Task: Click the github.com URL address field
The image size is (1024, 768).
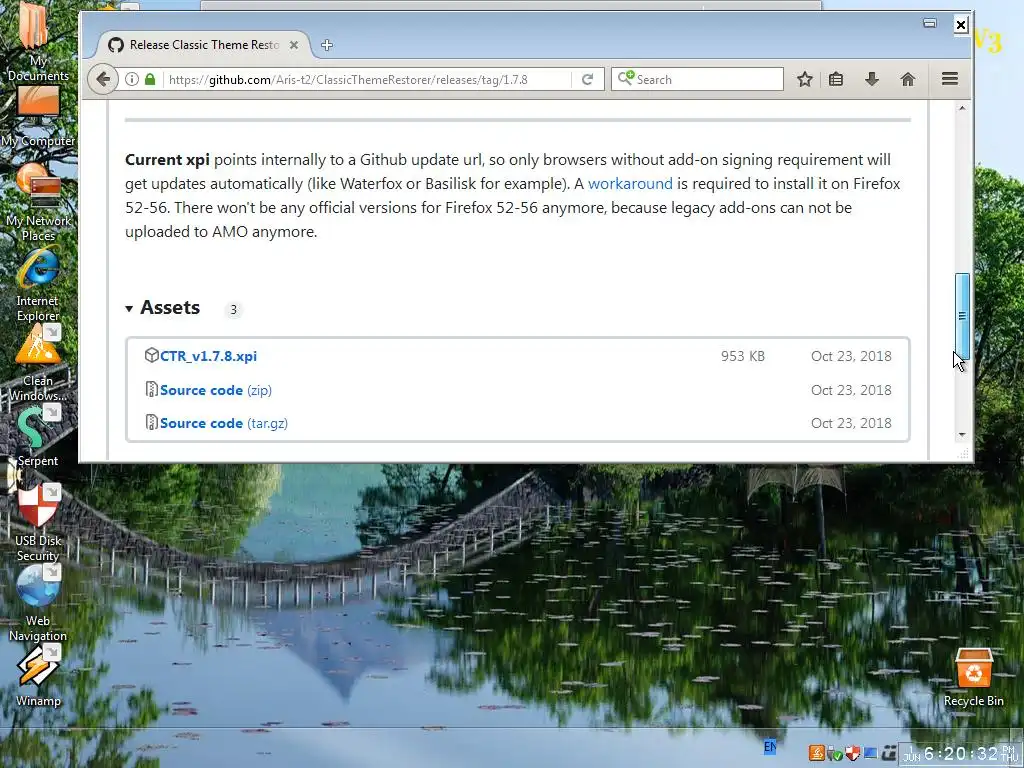Action: (366, 79)
